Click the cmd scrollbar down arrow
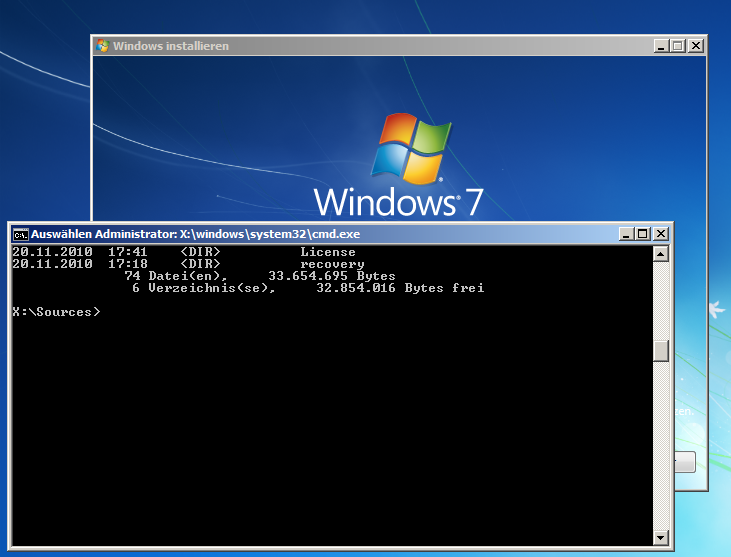This screenshot has height=557, width=731. click(x=661, y=537)
